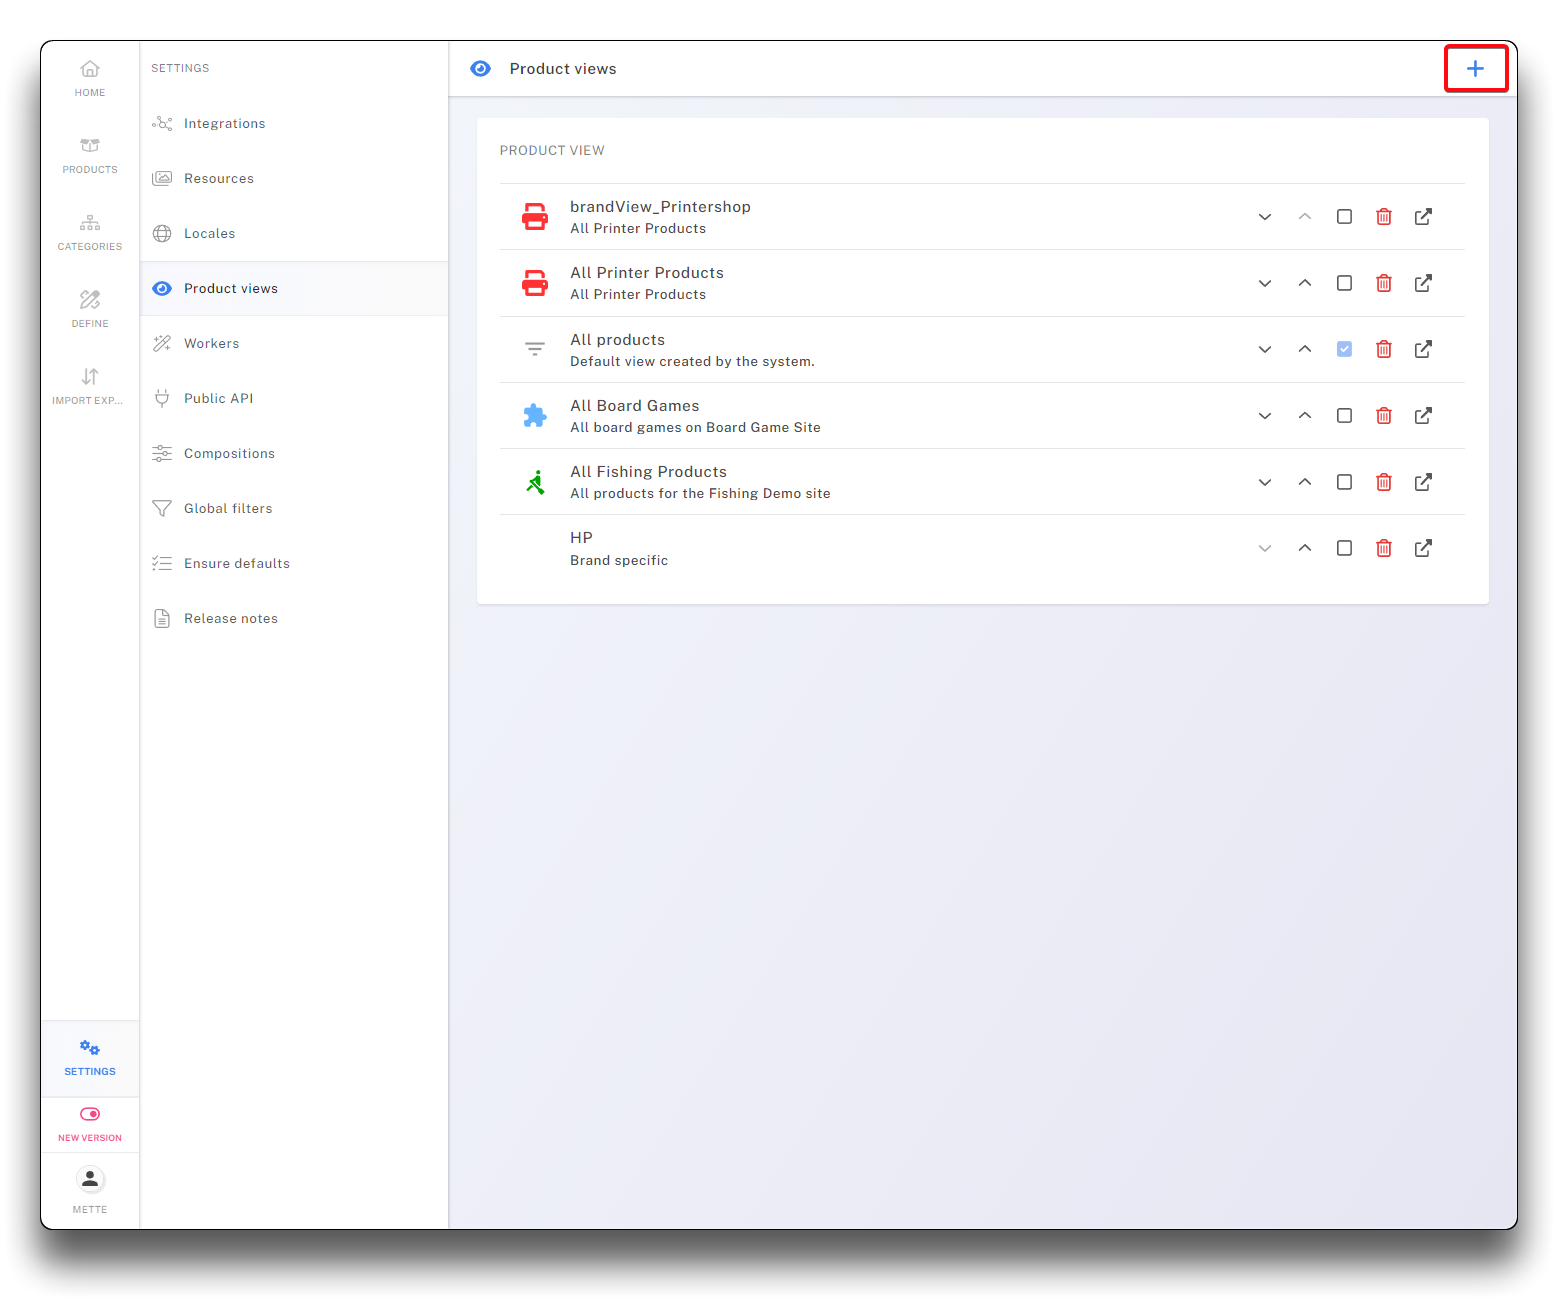Select Global filters in settings menu
This screenshot has height=1302, width=1558.
[x=228, y=509]
